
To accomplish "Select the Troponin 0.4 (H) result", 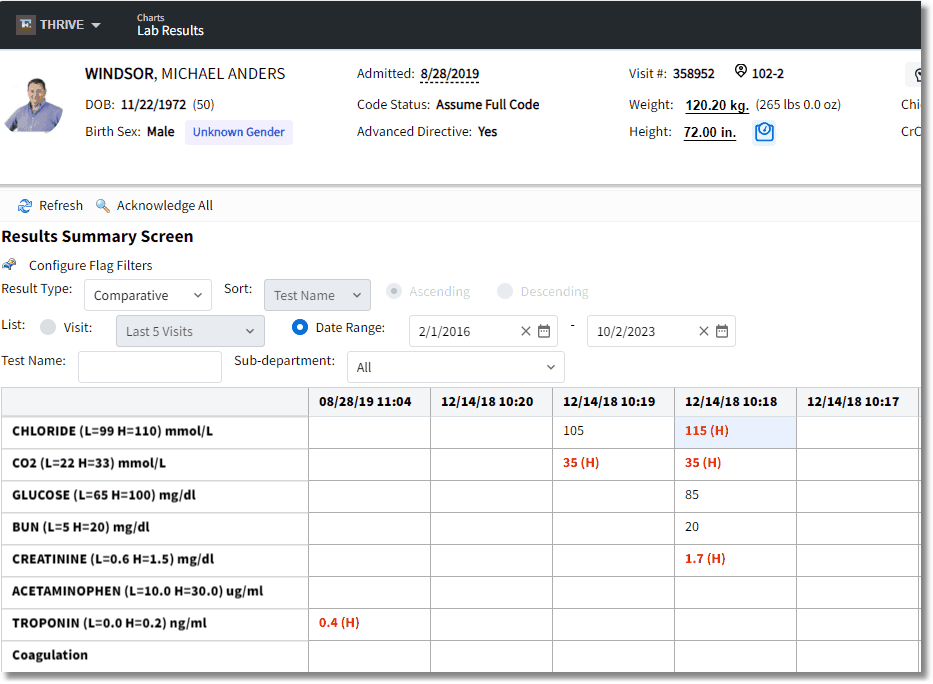I will [x=369, y=623].
